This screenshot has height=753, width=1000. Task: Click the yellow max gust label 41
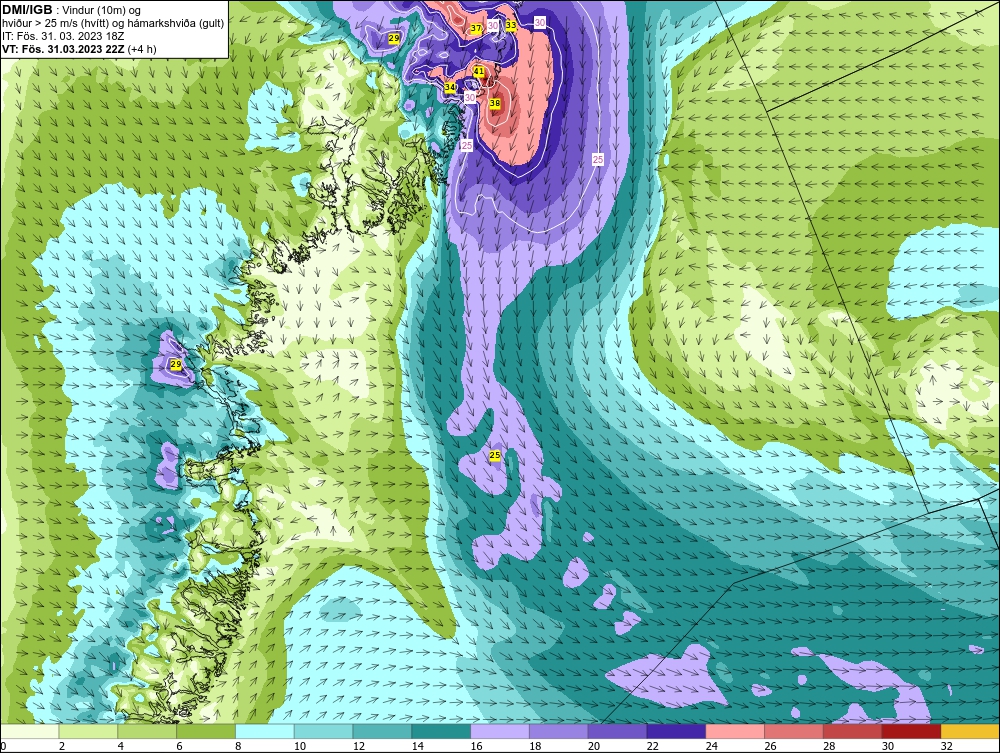[478, 72]
